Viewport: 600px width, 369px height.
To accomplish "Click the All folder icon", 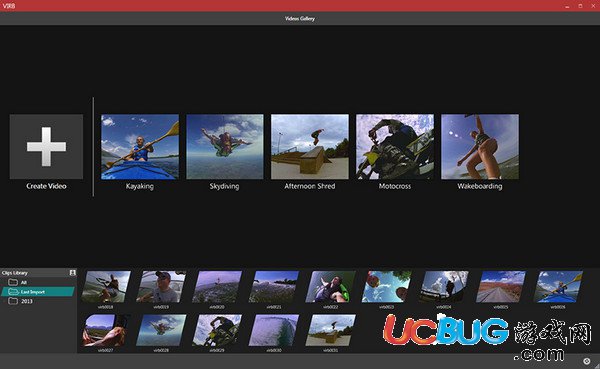I will pyautogui.click(x=13, y=282).
